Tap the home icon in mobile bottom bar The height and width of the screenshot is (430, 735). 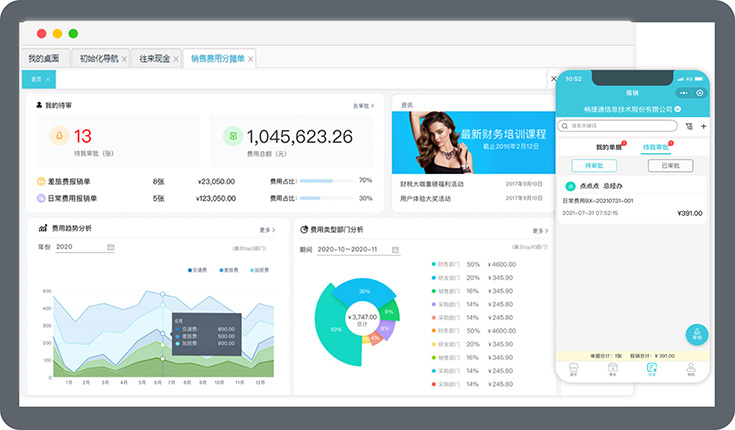pyautogui.click(x=574, y=368)
